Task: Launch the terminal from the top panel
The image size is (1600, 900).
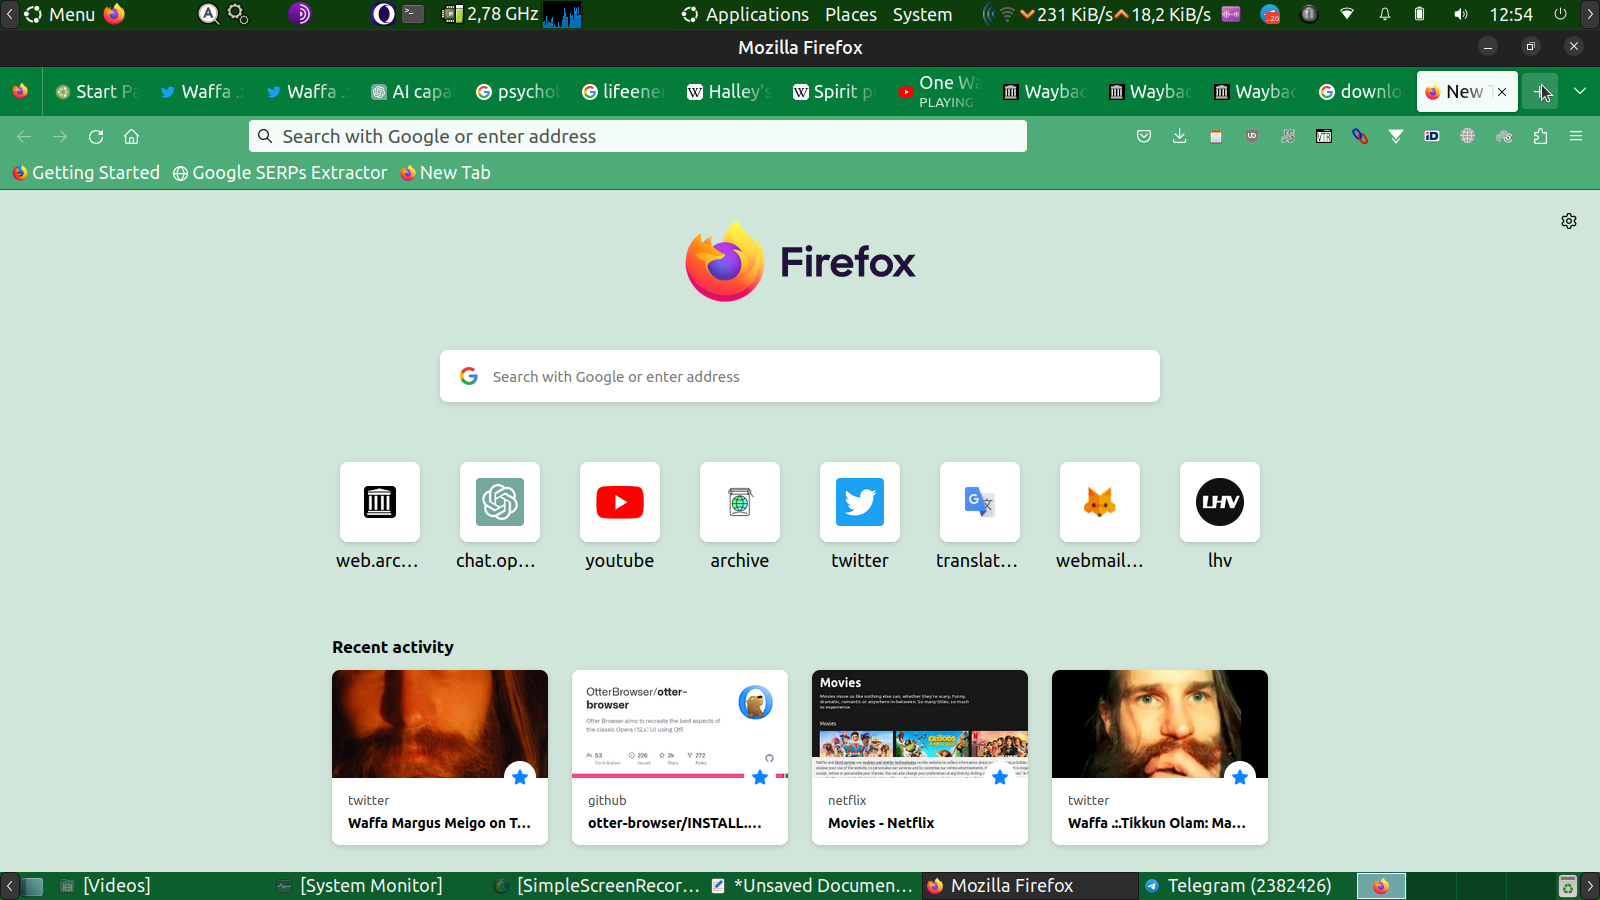Action: [413, 14]
